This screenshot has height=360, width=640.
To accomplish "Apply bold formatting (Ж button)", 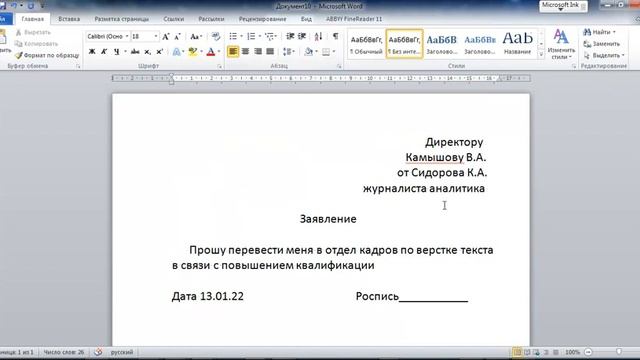I will (92, 52).
